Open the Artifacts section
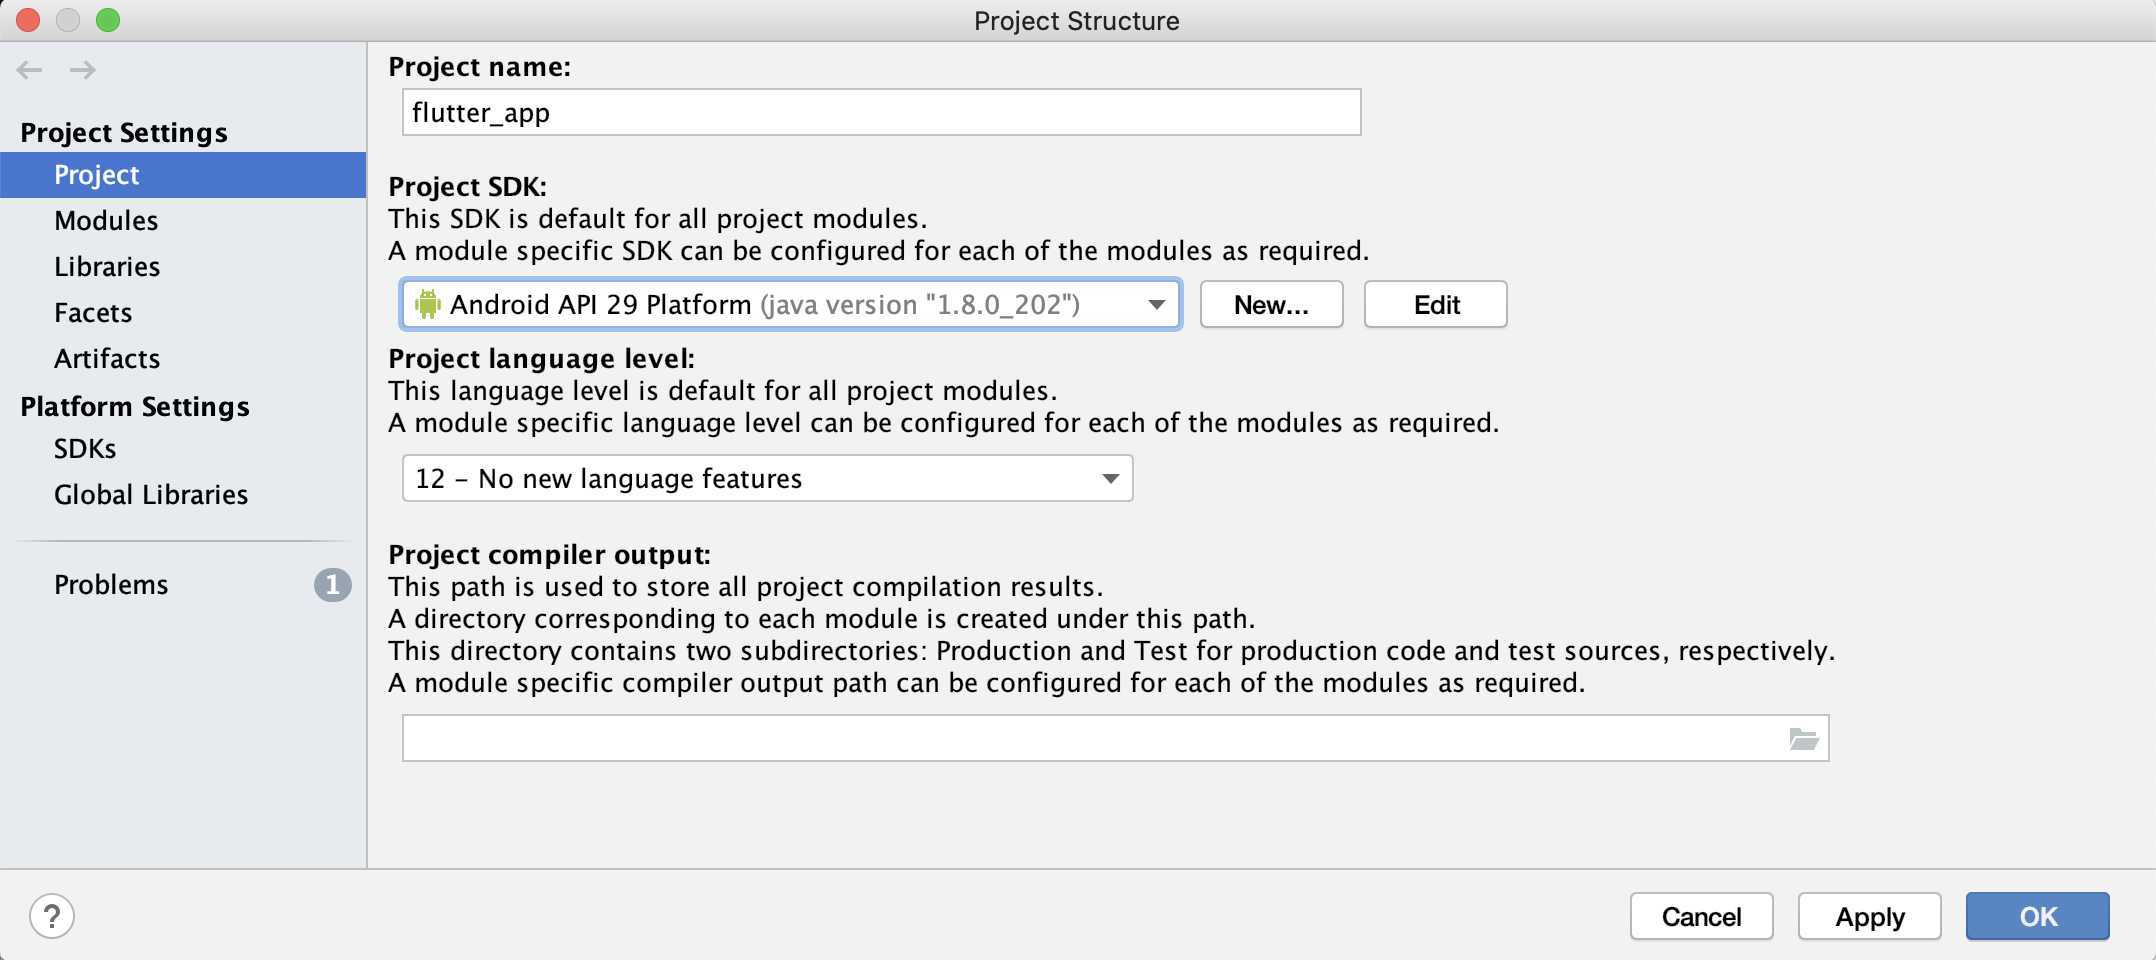2156x960 pixels. coord(107,358)
